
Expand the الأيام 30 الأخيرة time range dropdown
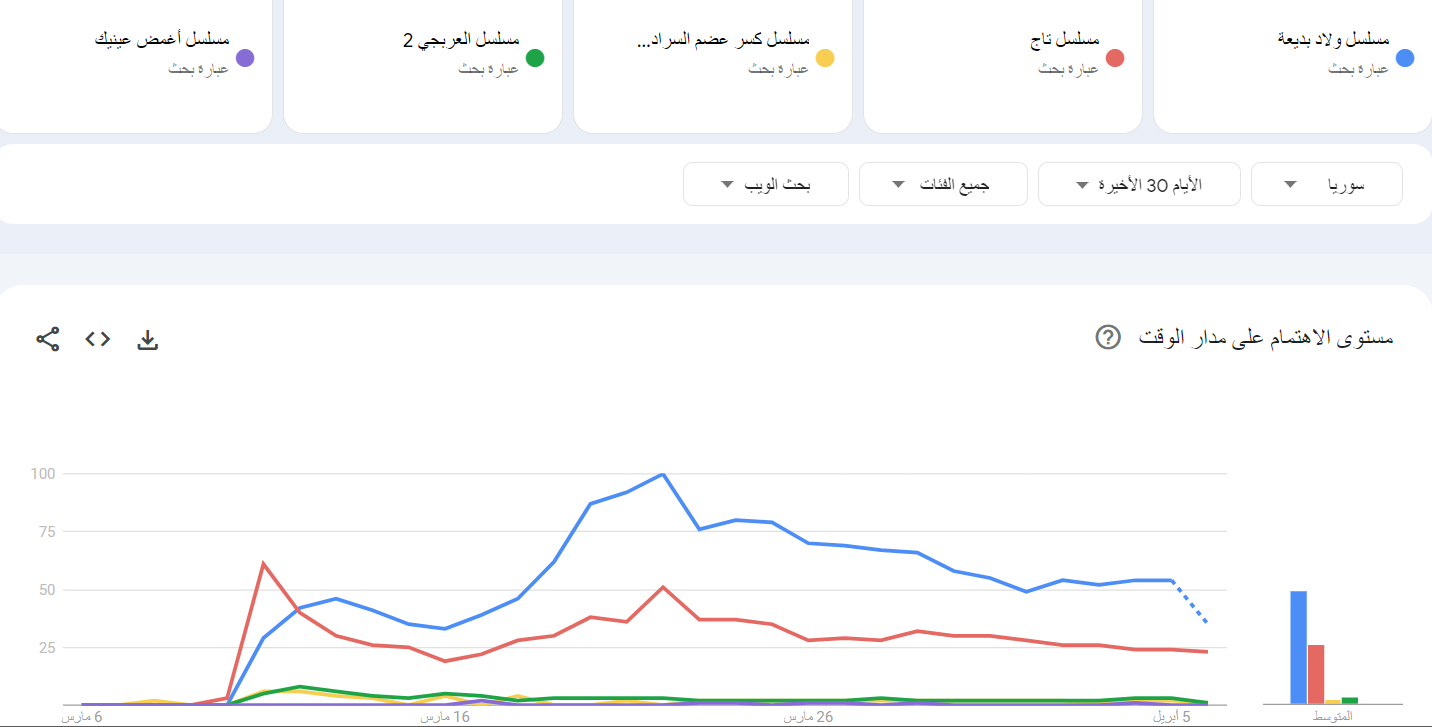tap(1139, 185)
